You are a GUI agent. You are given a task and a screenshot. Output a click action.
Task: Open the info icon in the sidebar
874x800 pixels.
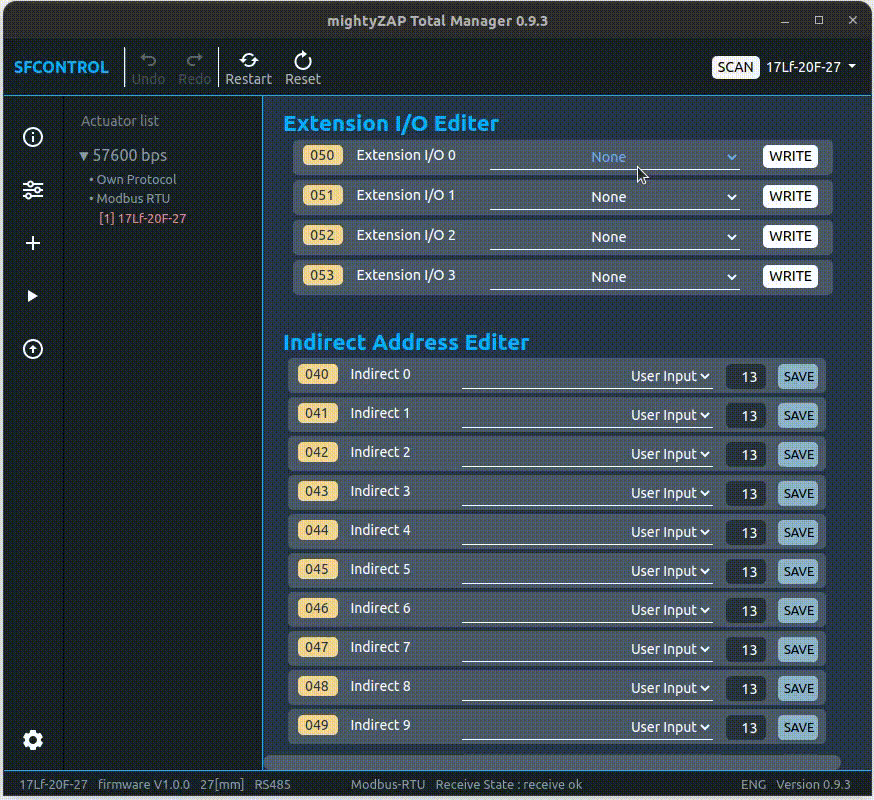tap(33, 137)
